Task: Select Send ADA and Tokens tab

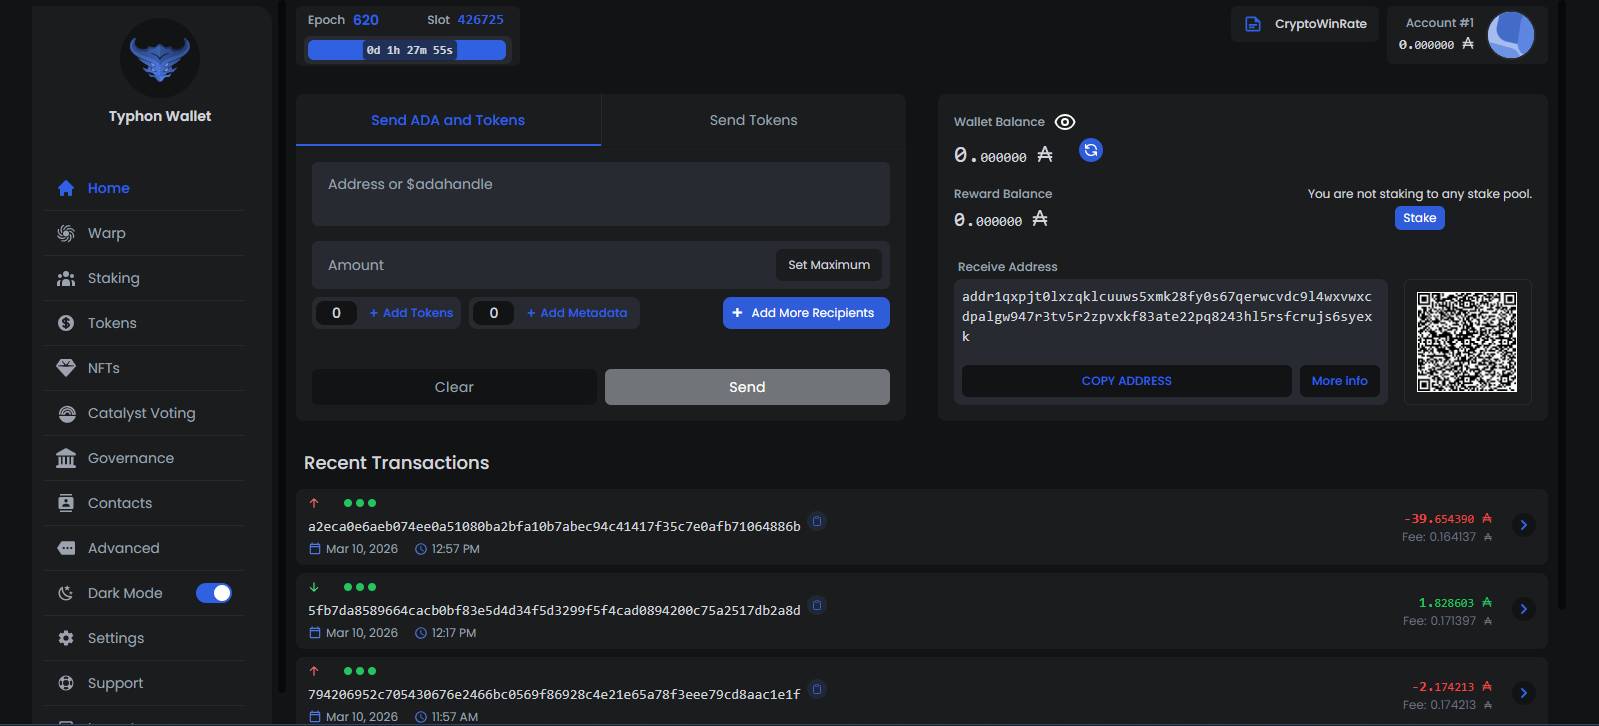Action: pos(448,120)
